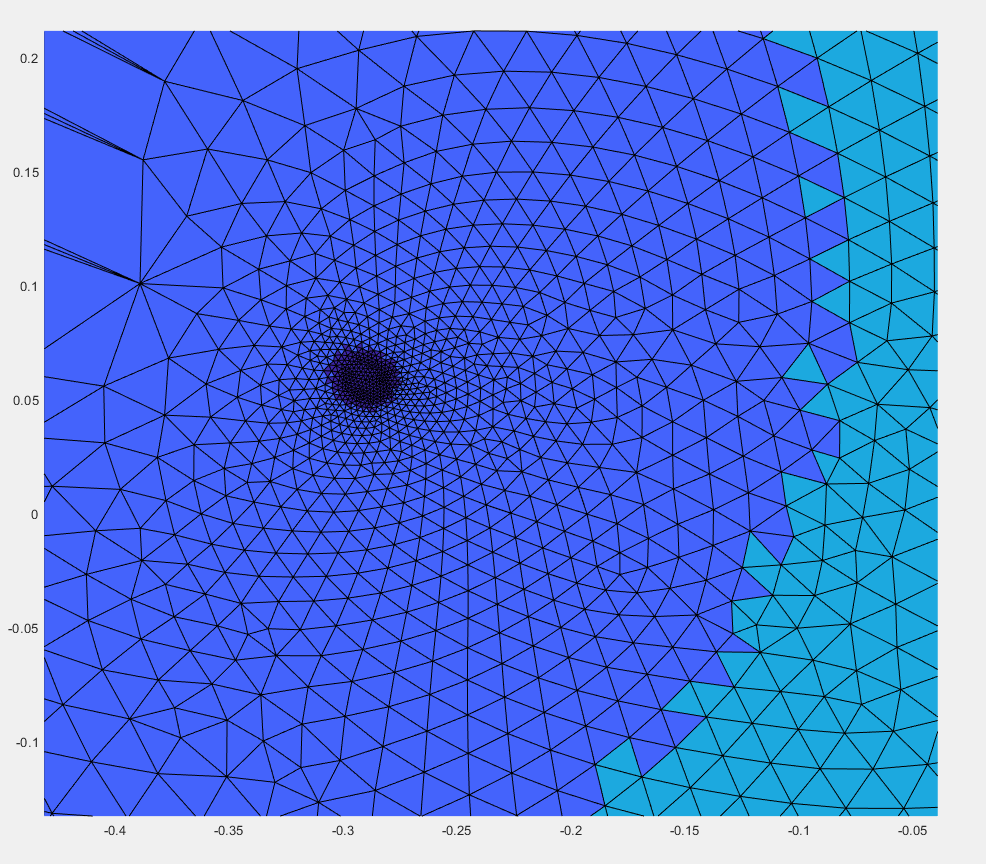Click the positive 0.1 y-axis tick label

29,287
